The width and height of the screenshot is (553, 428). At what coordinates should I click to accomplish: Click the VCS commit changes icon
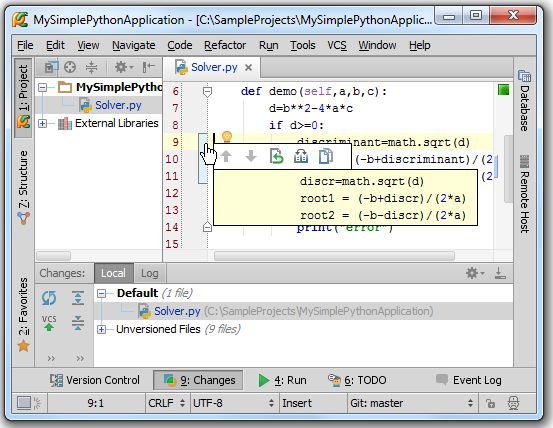(x=49, y=323)
